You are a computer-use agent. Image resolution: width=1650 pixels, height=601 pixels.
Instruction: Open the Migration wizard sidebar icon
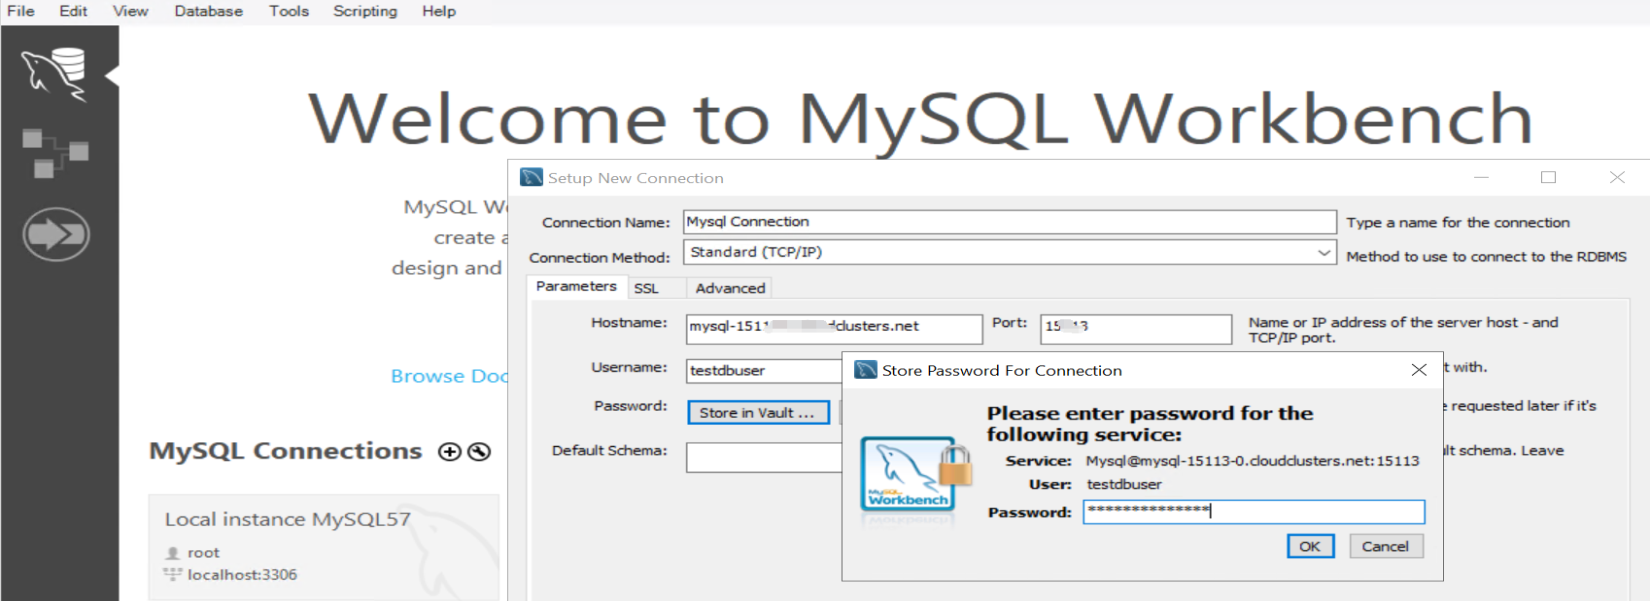coord(56,234)
